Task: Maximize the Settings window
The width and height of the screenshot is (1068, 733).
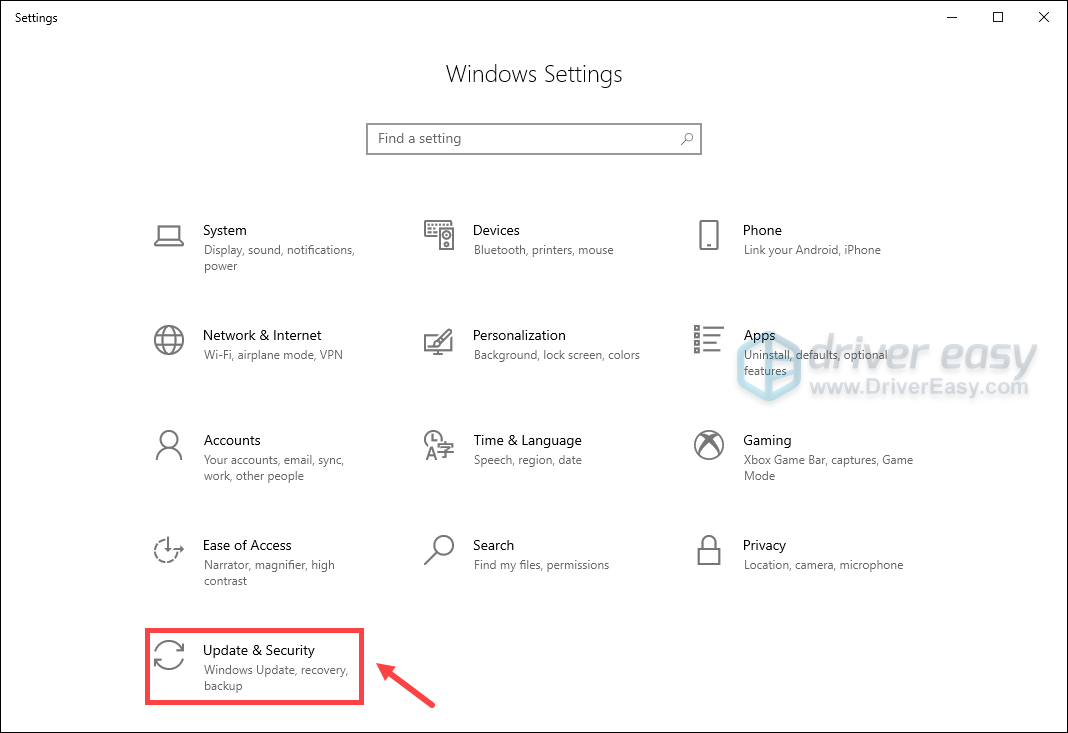Action: click(x=998, y=17)
